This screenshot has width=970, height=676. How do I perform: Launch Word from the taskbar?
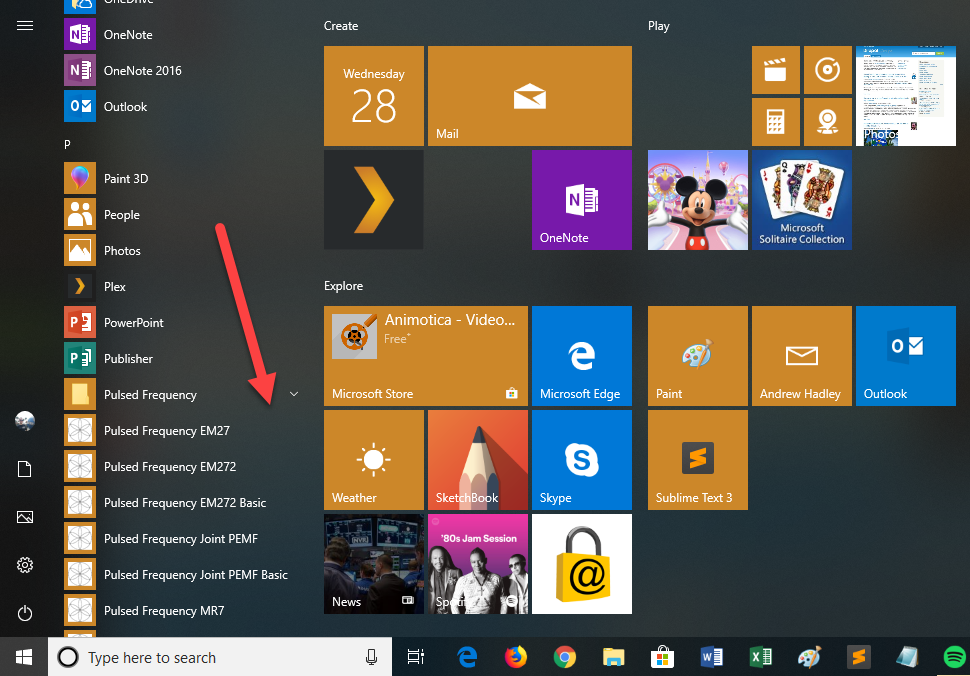point(711,657)
